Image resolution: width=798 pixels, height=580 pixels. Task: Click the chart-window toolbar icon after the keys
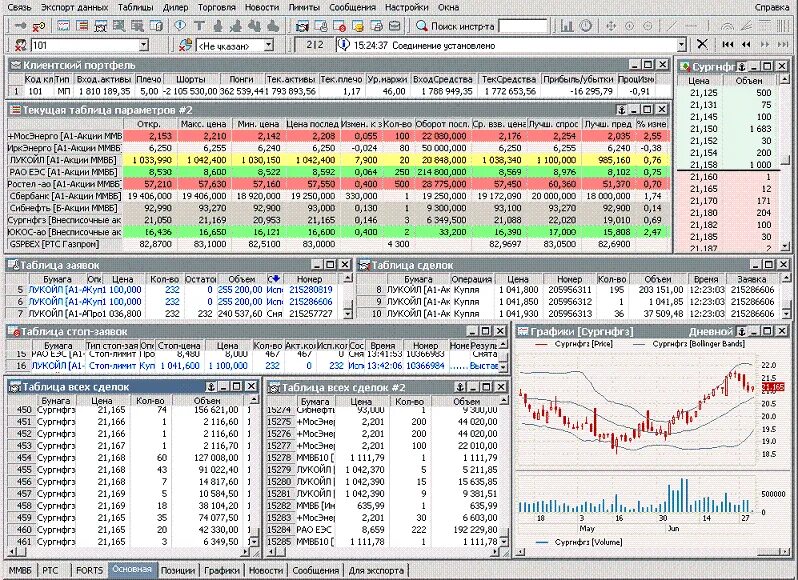click(63, 25)
